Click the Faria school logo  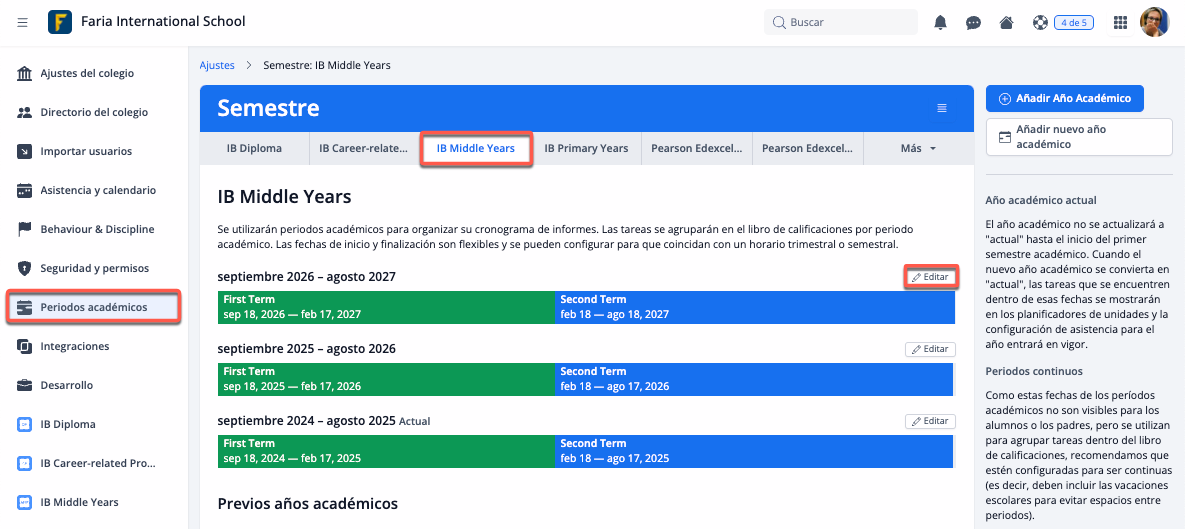coord(60,22)
